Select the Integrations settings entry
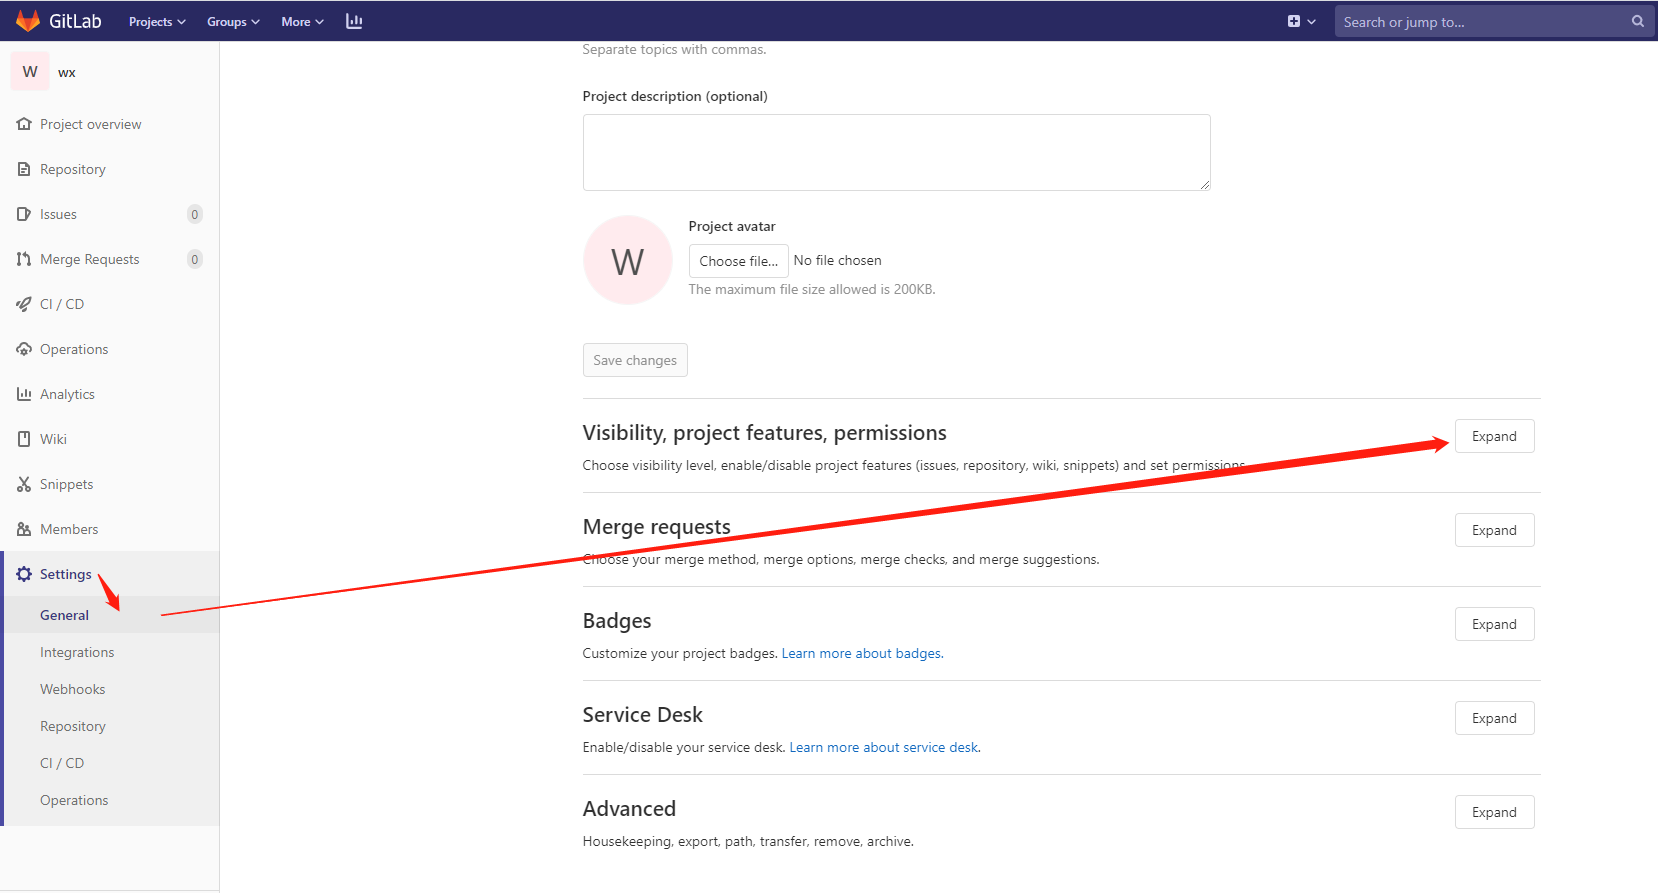Viewport: 1658px width, 893px height. tap(77, 651)
